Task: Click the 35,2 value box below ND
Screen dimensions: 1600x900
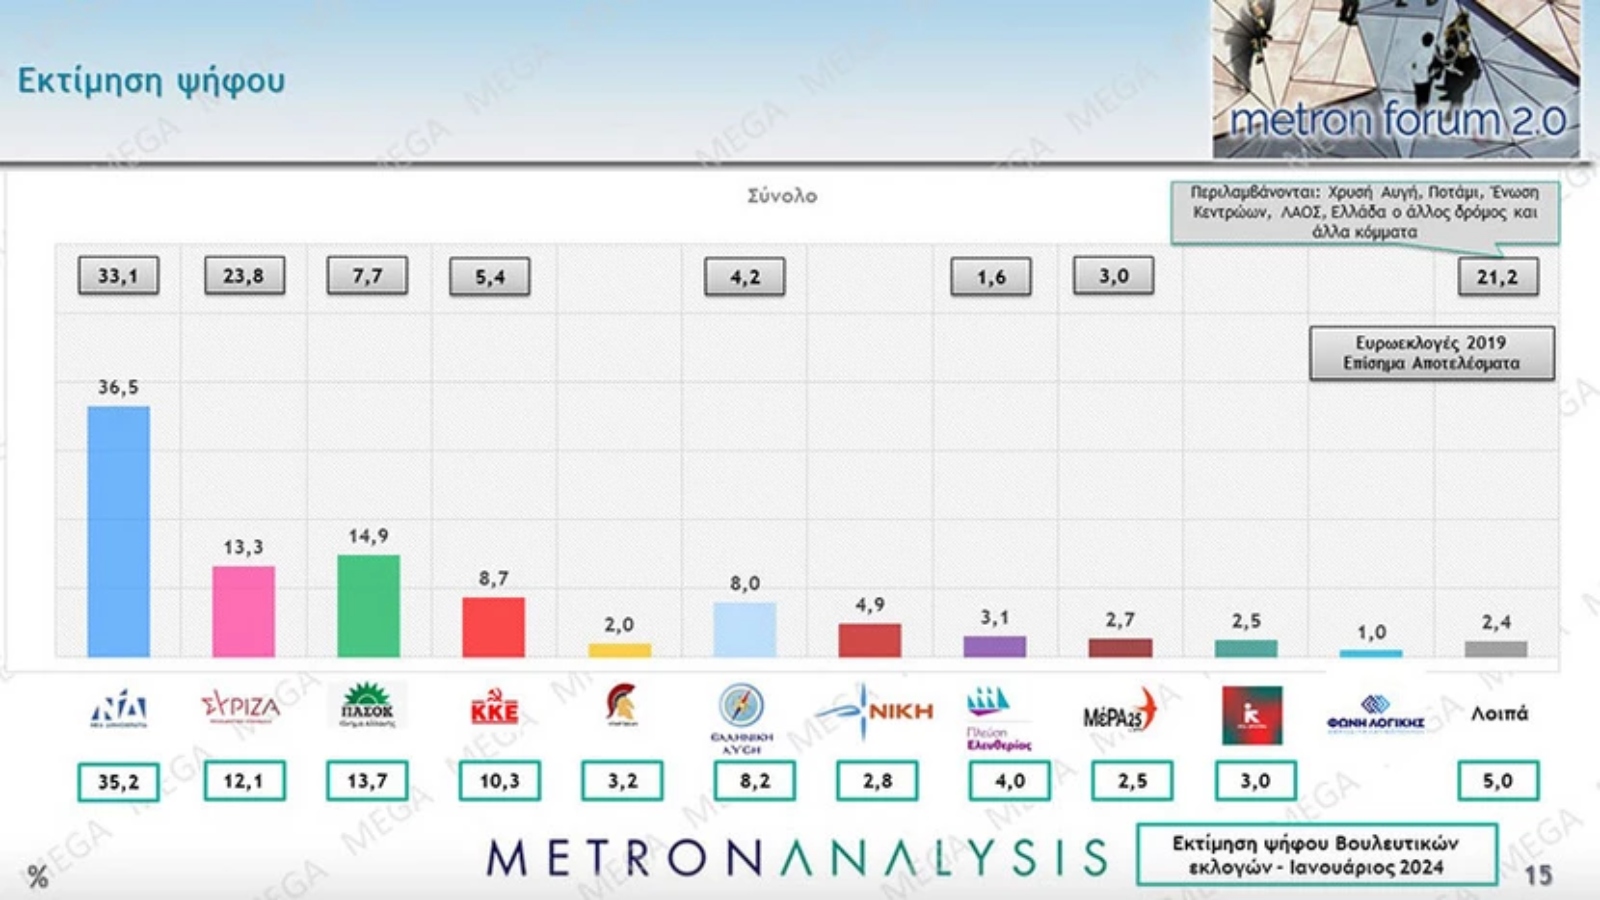Action: [118, 782]
